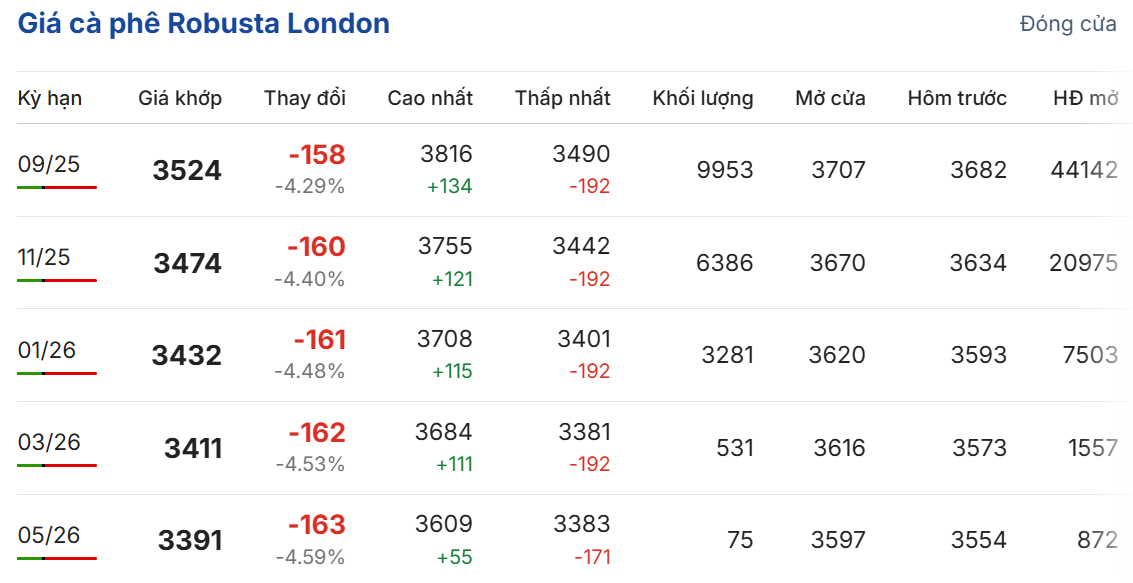This screenshot has height=583, width=1133.
Task: Click the HĐ mở column header
Action: click(x=1086, y=98)
